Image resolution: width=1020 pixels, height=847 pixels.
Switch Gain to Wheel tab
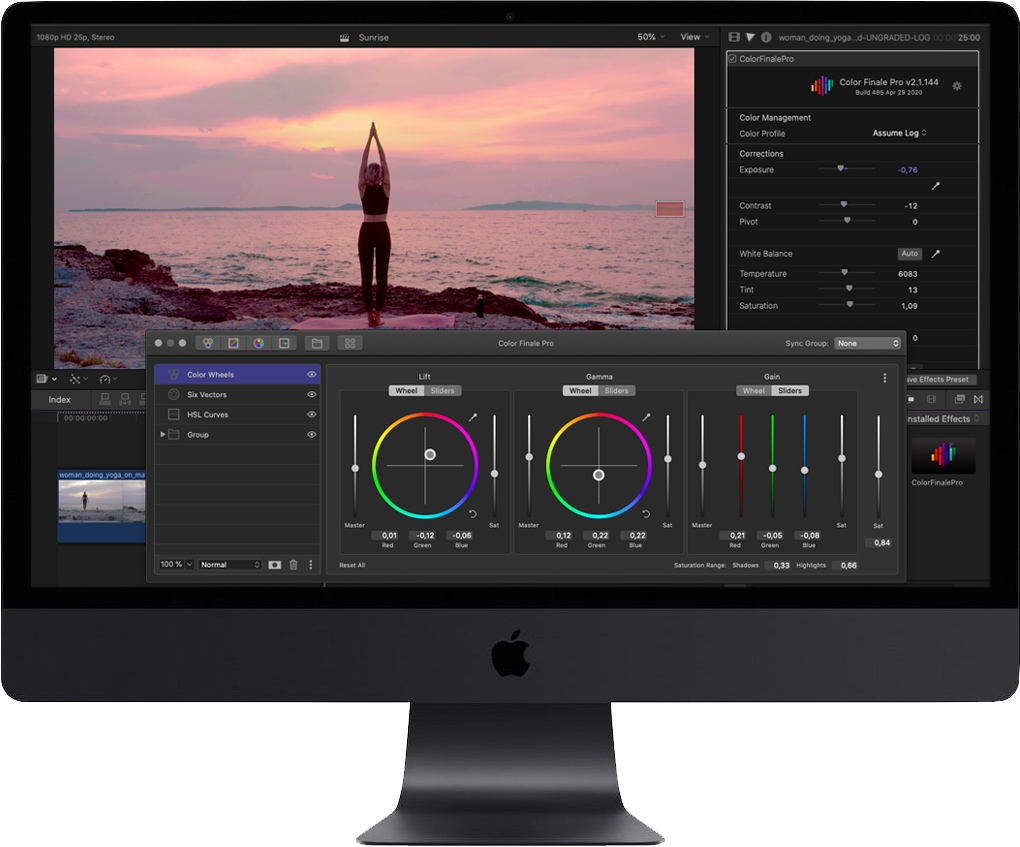pos(754,391)
